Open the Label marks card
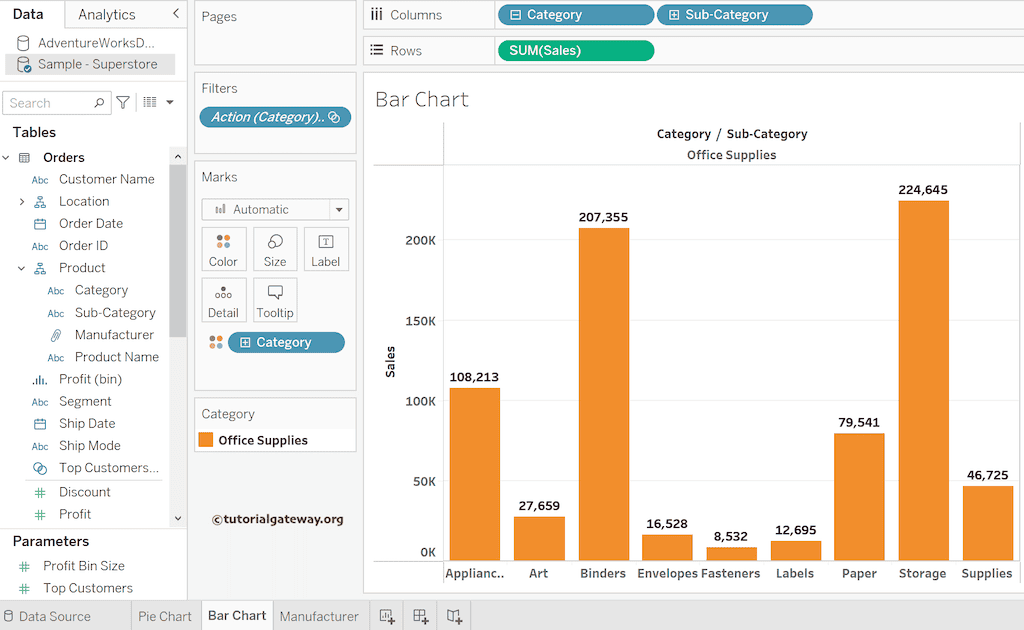 click(326, 249)
